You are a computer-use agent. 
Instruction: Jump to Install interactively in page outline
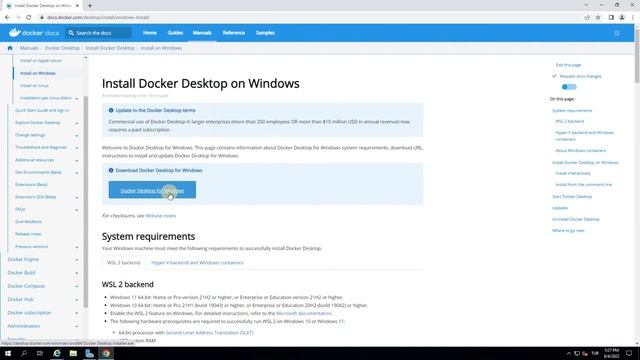click(573, 173)
